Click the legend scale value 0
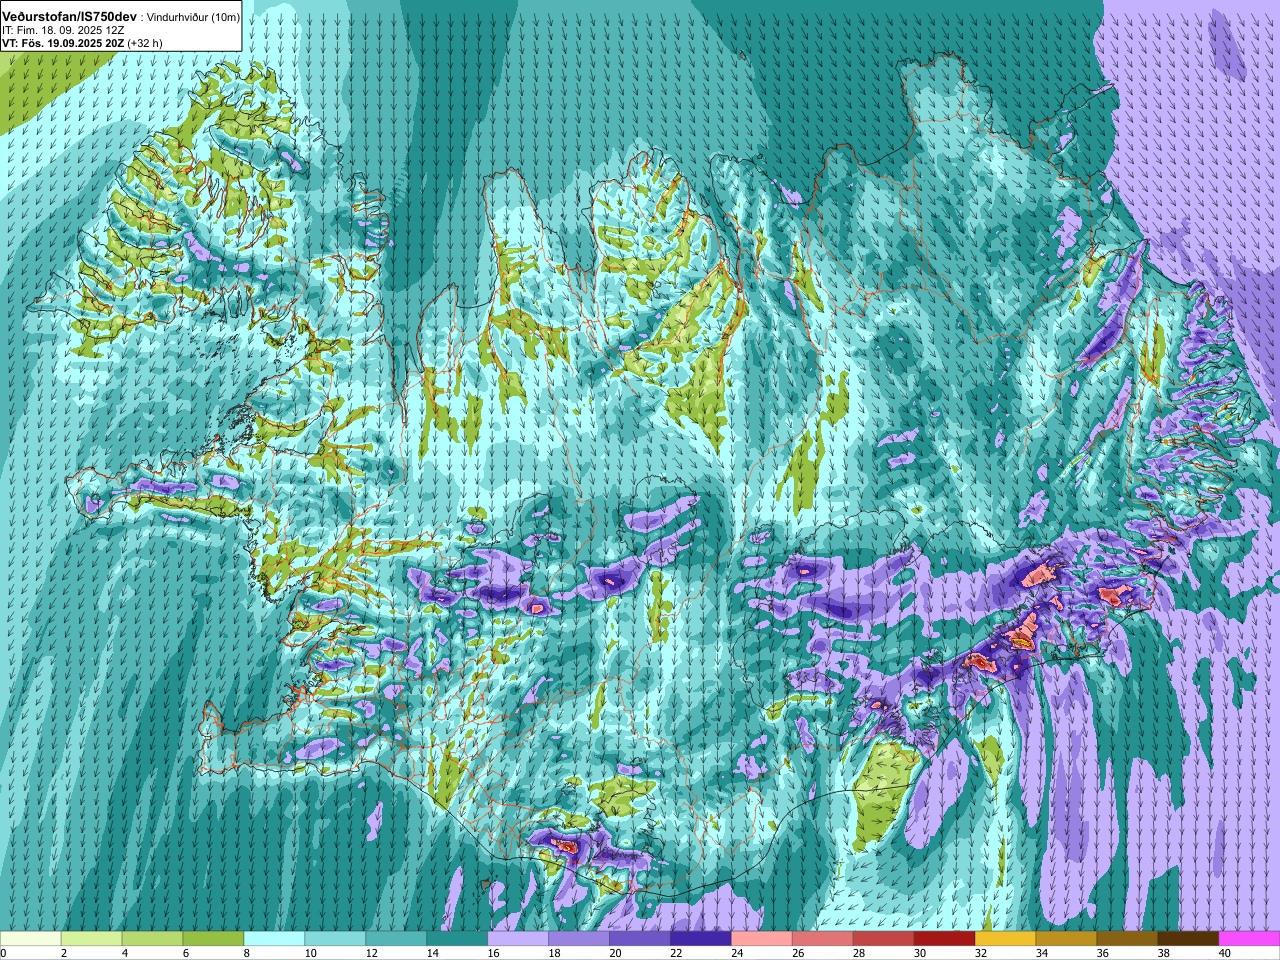This screenshot has width=1280, height=960. click(x=4, y=954)
